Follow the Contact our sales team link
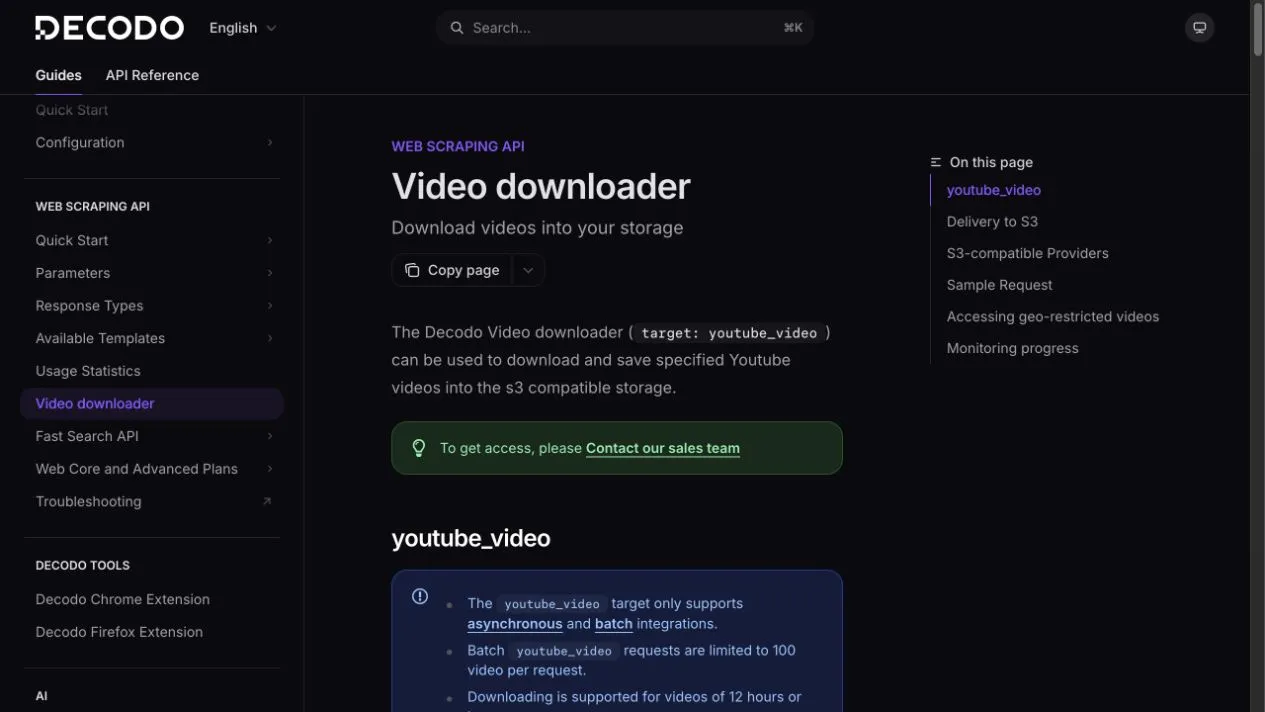 point(663,448)
